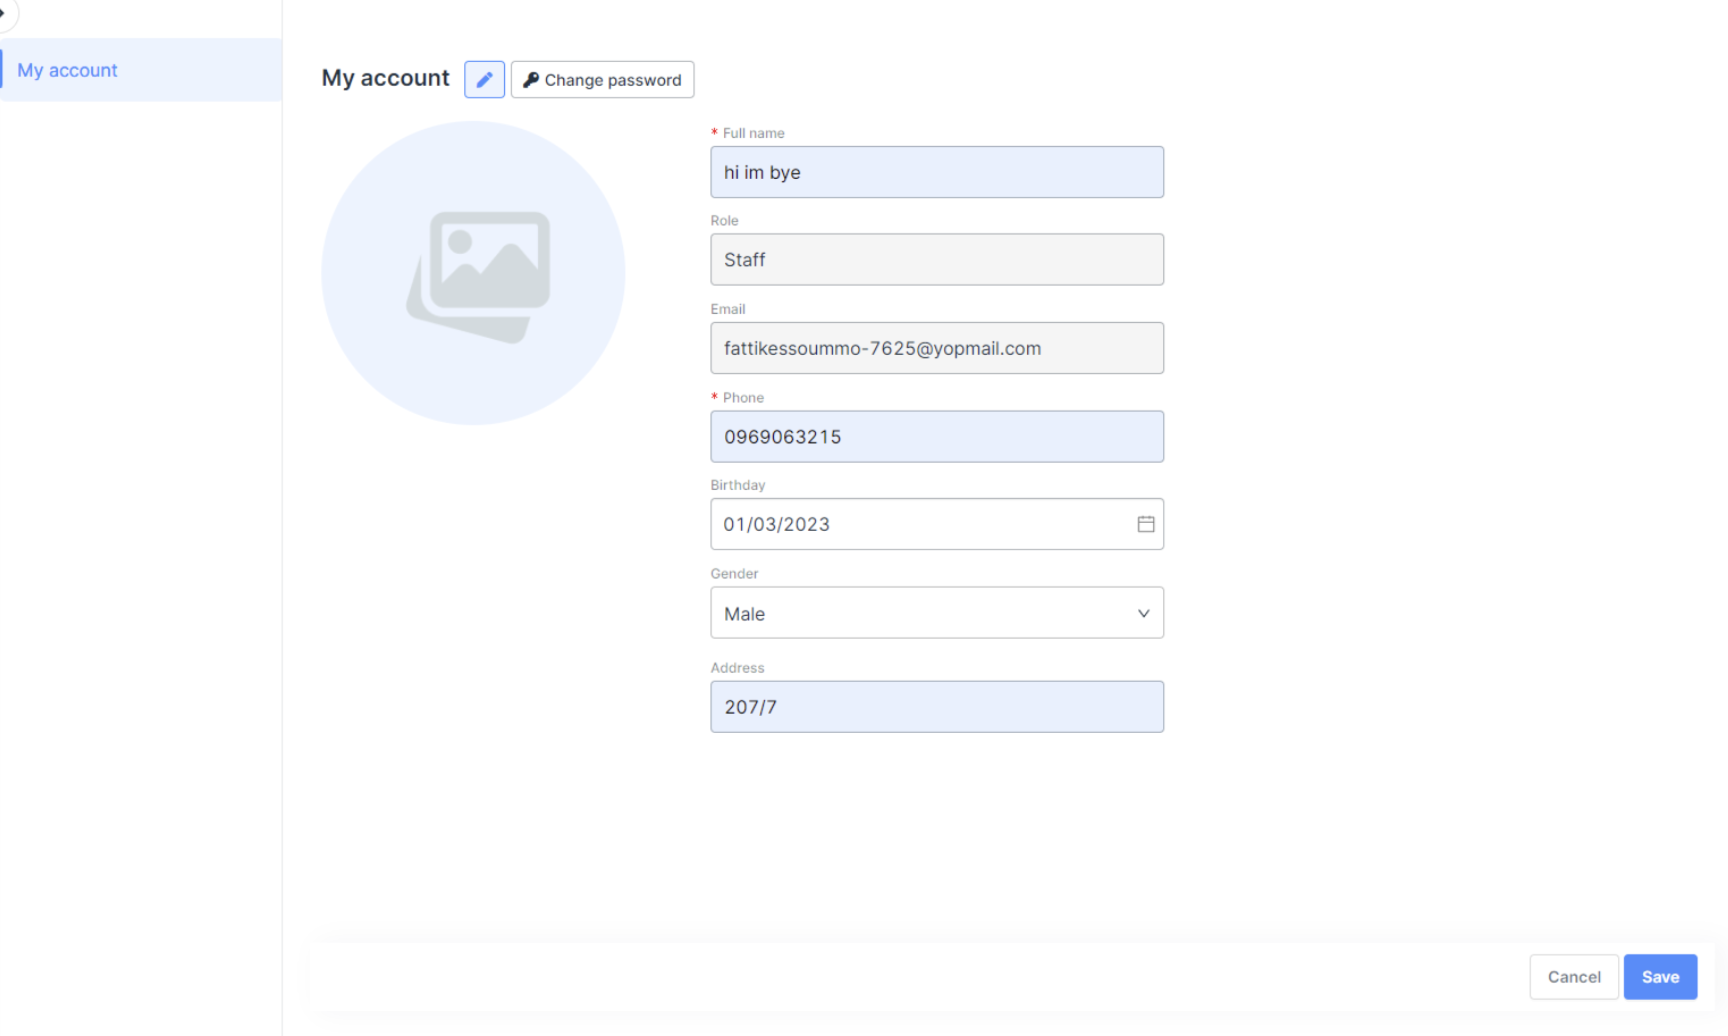Select My account in the sidebar

point(68,70)
